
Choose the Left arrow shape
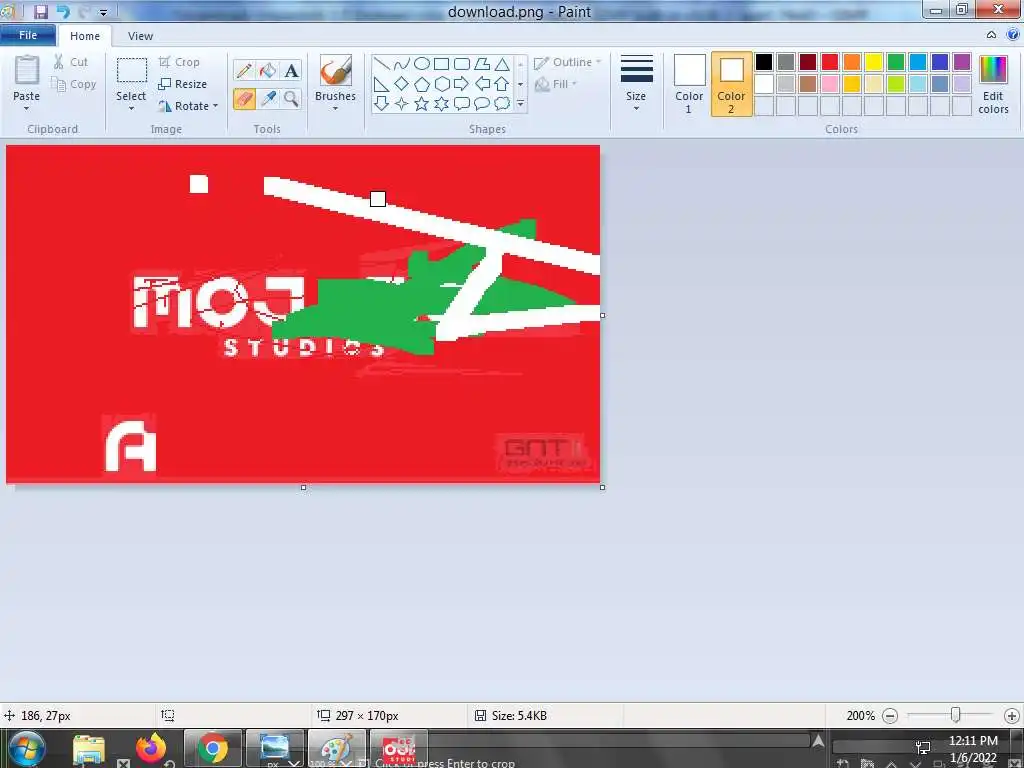[x=482, y=84]
